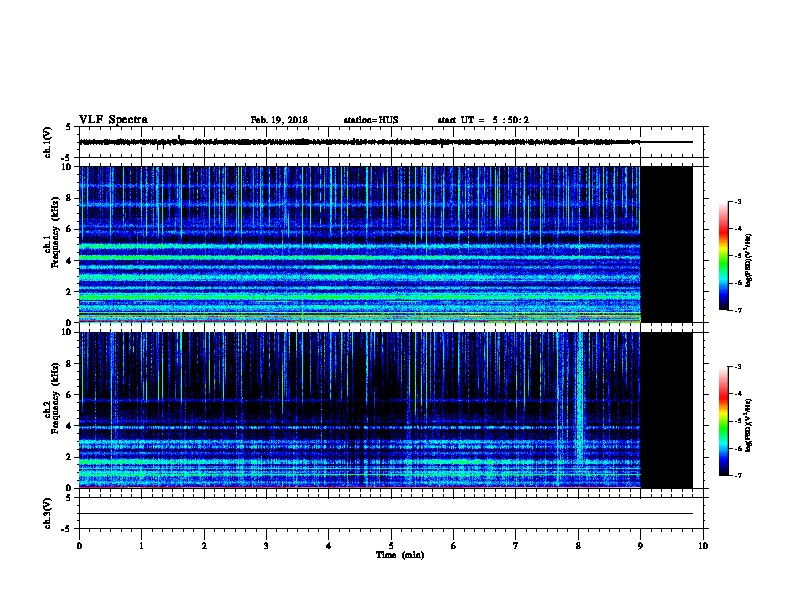
Task: Click the "Time (min)" x-axis label
Action: (400, 555)
